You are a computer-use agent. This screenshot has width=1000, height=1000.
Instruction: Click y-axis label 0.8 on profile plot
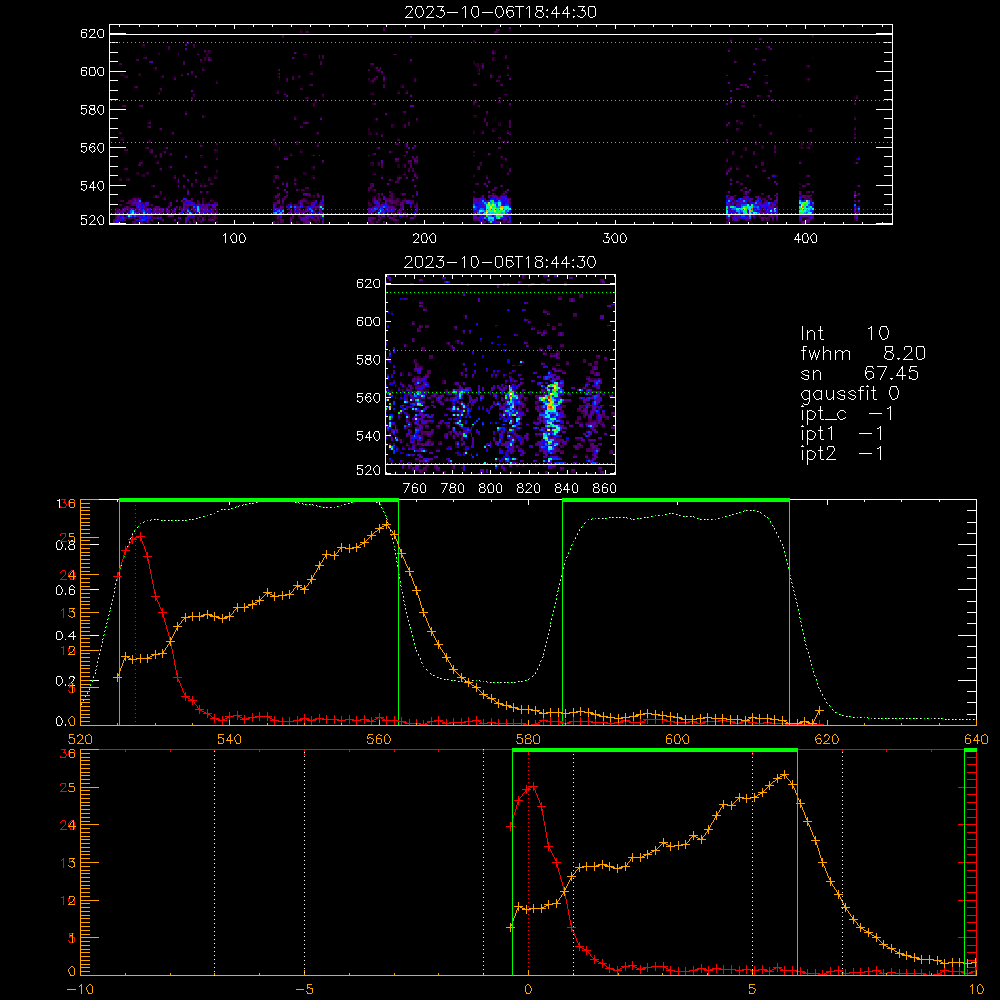coord(66,545)
